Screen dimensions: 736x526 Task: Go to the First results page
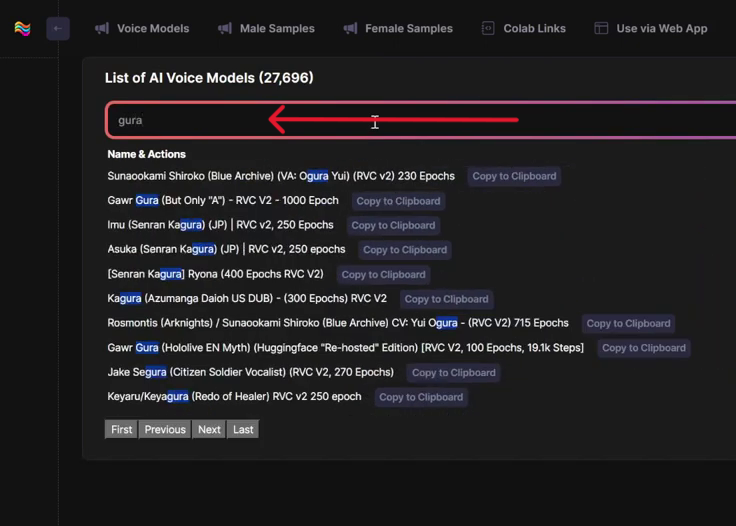(122, 429)
